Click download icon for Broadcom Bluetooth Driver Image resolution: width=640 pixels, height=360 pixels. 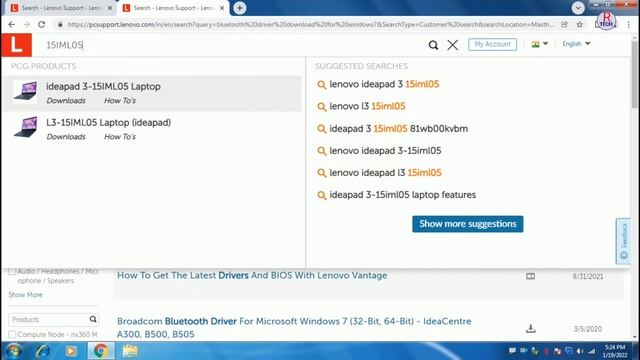(530, 329)
